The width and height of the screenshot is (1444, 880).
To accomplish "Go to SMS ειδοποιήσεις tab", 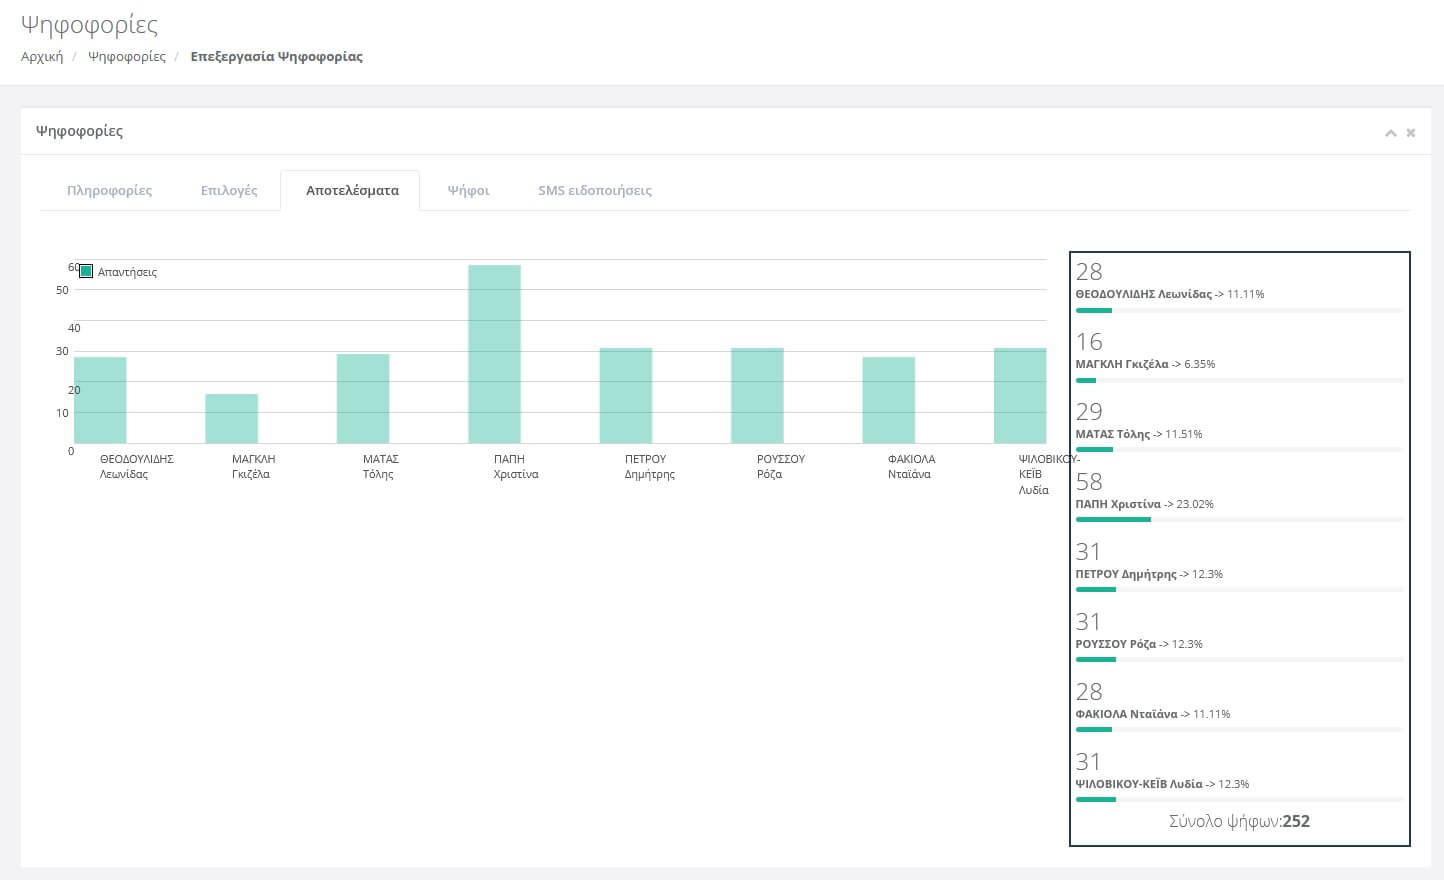I will pyautogui.click(x=595, y=190).
